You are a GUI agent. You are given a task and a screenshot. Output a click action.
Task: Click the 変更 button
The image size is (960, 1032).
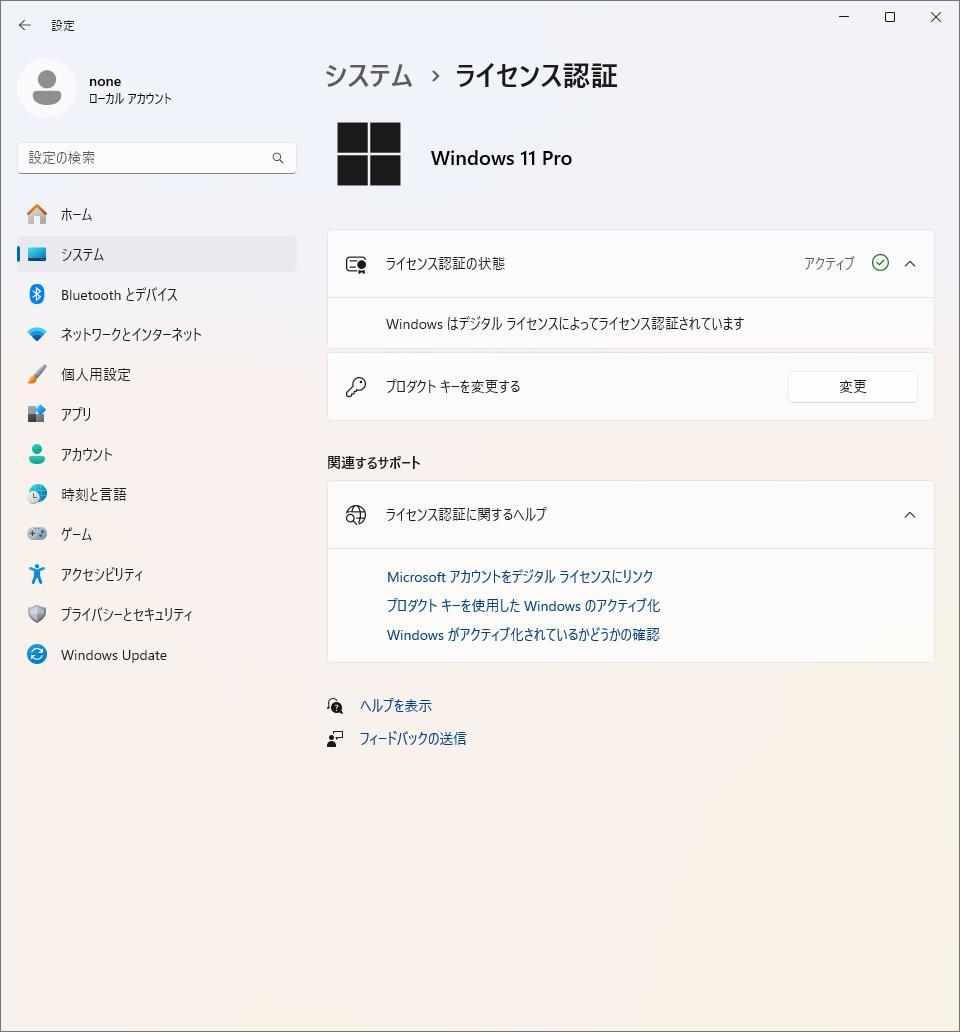tap(853, 387)
